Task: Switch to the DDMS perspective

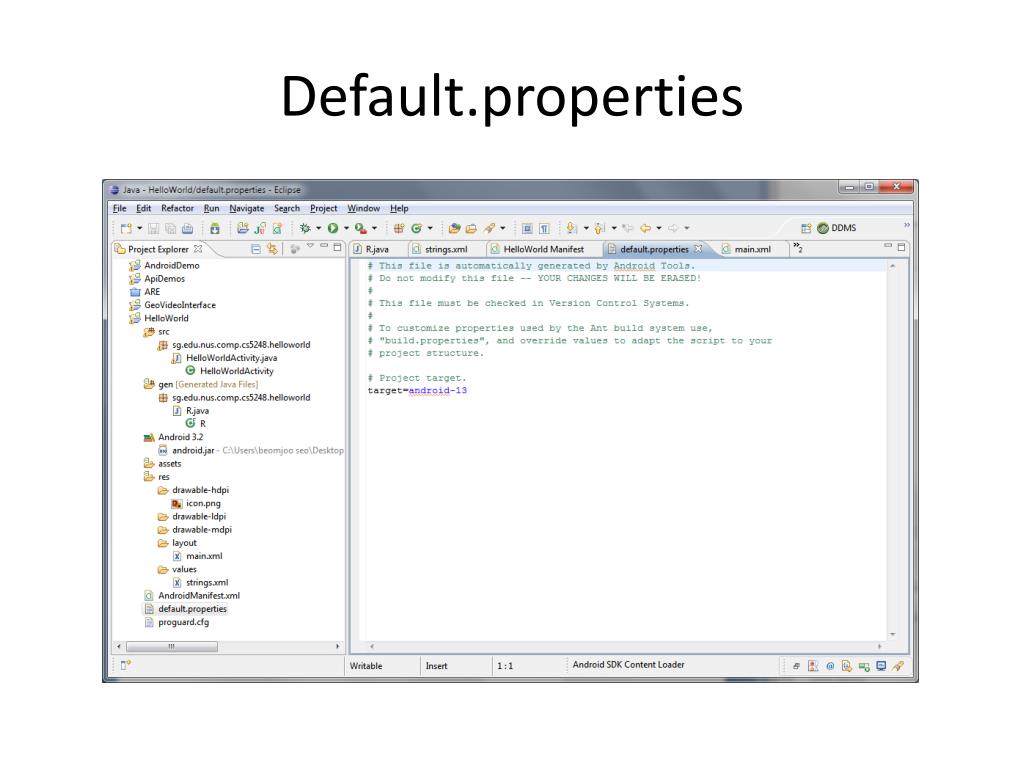Action: click(x=837, y=228)
